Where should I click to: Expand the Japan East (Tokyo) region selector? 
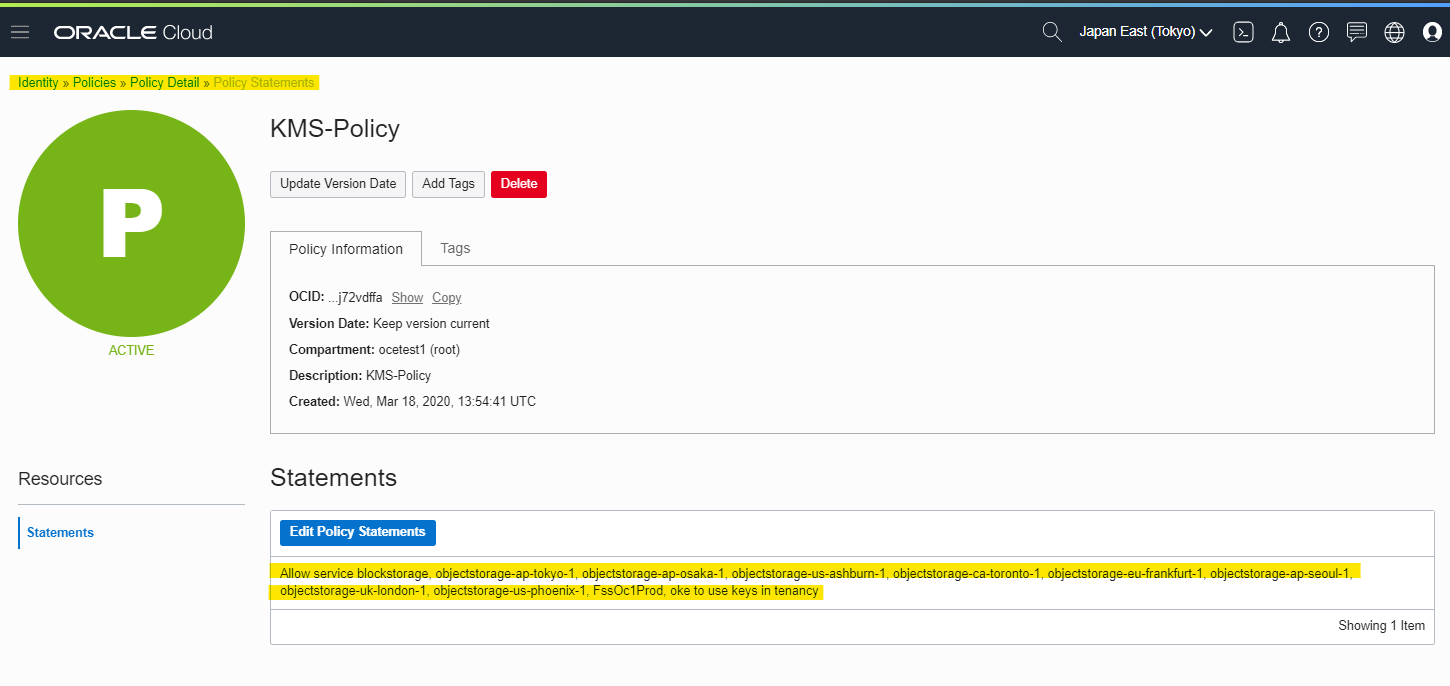(x=1146, y=32)
